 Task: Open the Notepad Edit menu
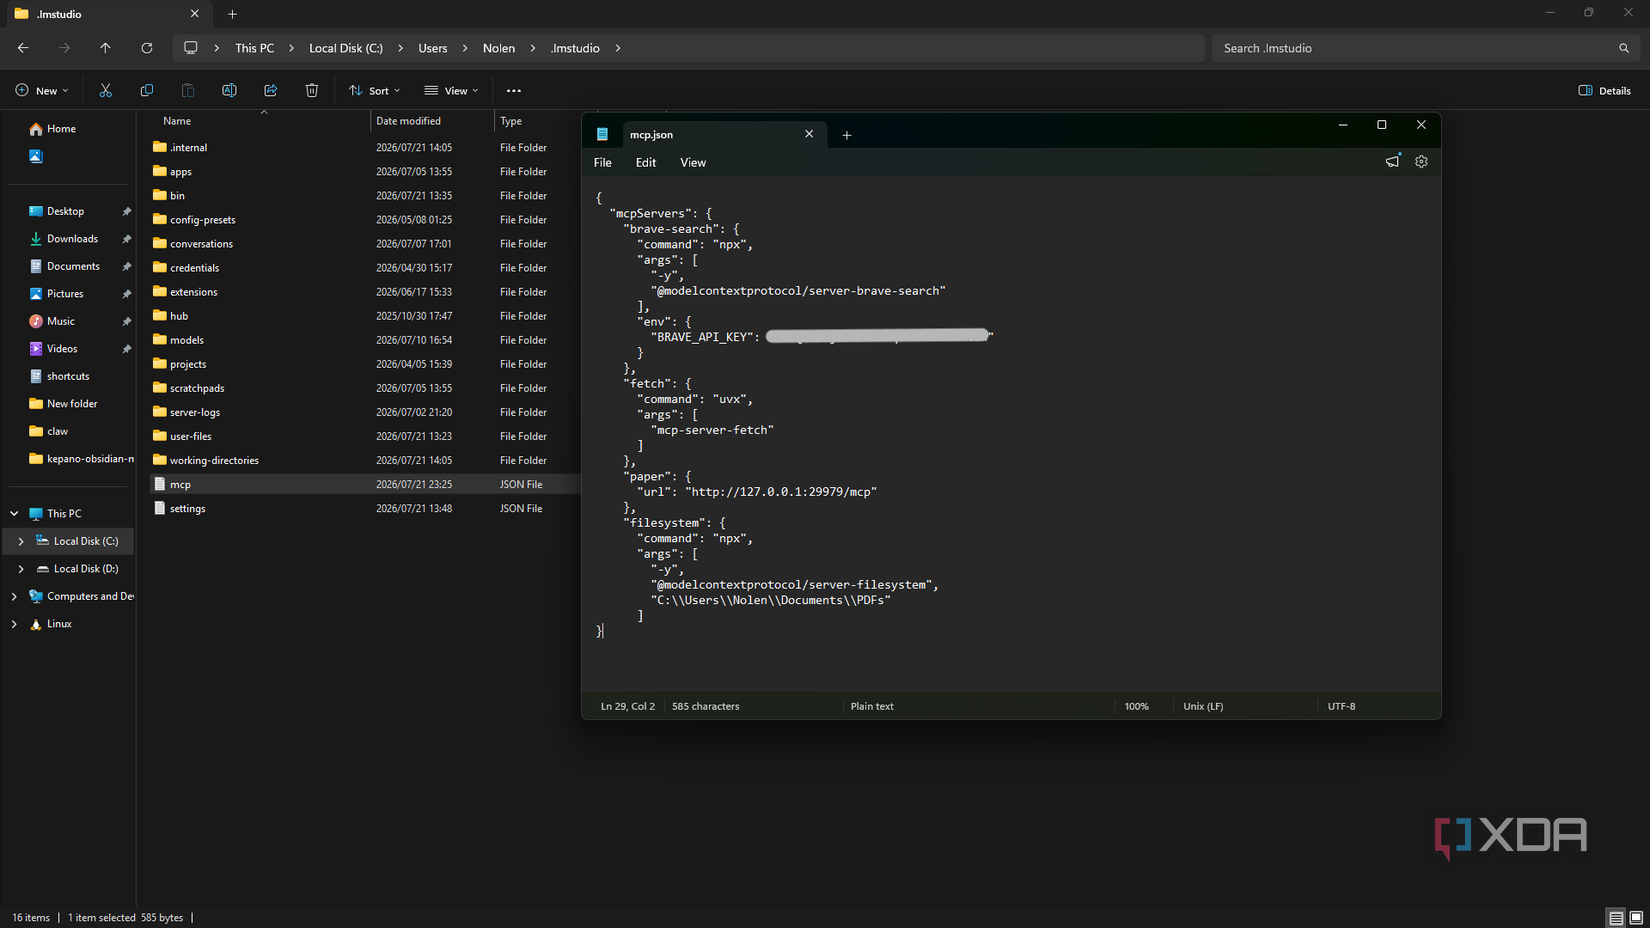click(x=646, y=162)
